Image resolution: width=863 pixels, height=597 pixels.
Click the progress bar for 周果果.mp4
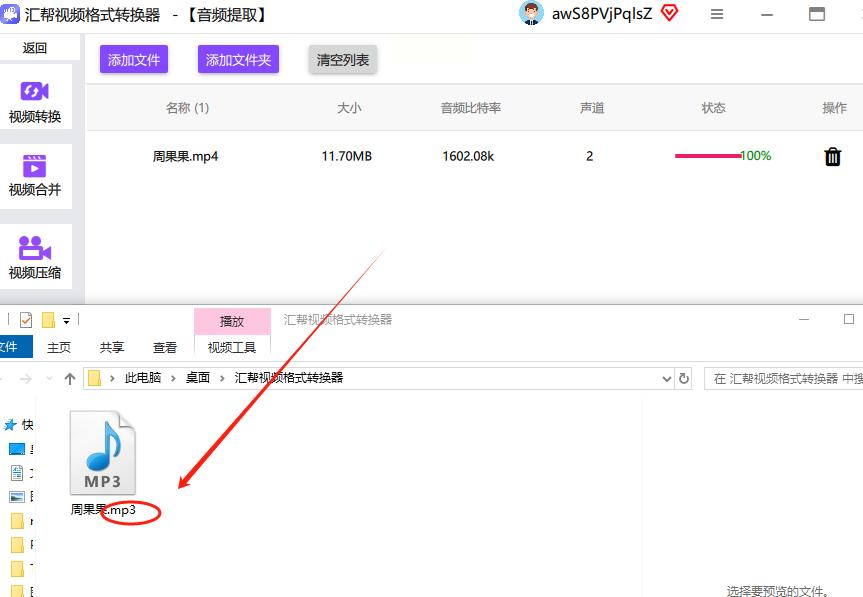point(707,156)
